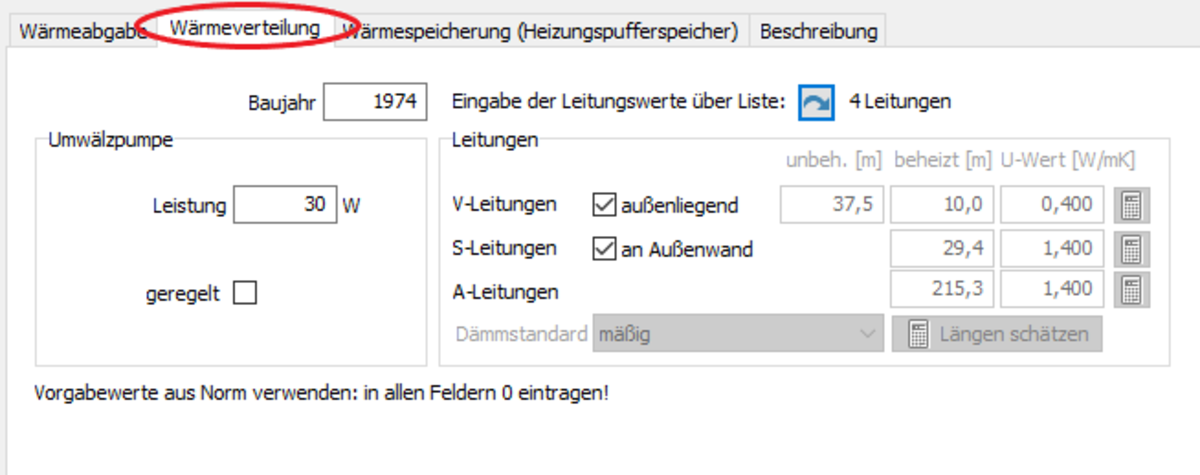Image resolution: width=1200 pixels, height=475 pixels.
Task: Click calculator icon on Längen schätzen button
Action: tap(919, 334)
